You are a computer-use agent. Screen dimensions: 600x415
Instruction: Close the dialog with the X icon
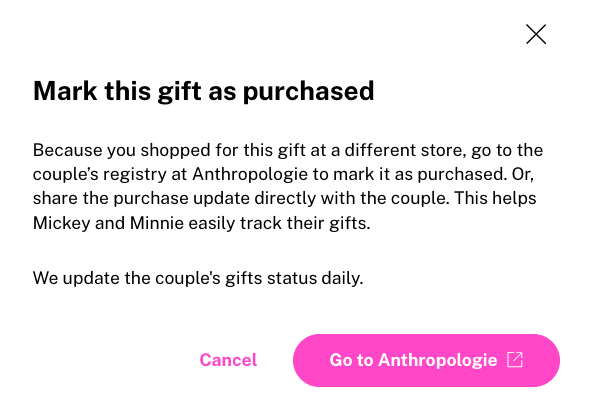click(x=536, y=34)
